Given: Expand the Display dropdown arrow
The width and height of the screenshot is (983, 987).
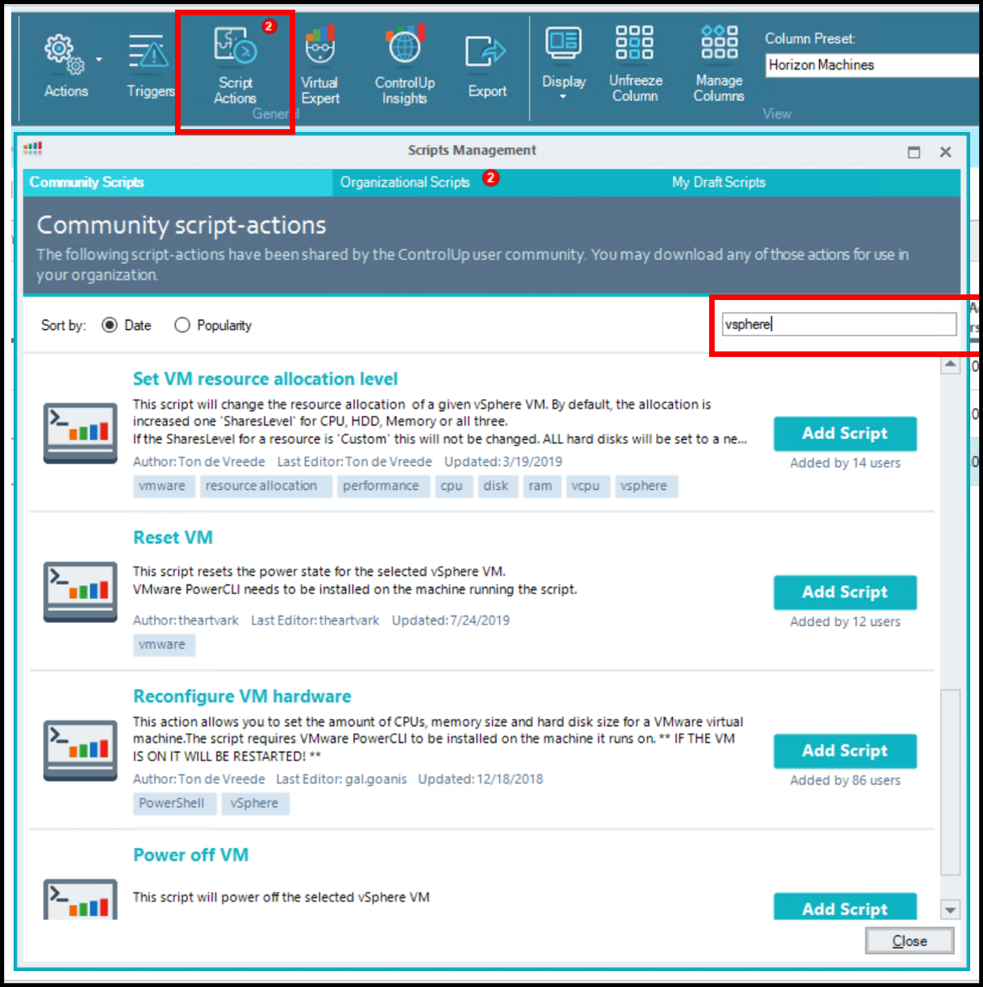Looking at the screenshot, I should click(x=563, y=97).
